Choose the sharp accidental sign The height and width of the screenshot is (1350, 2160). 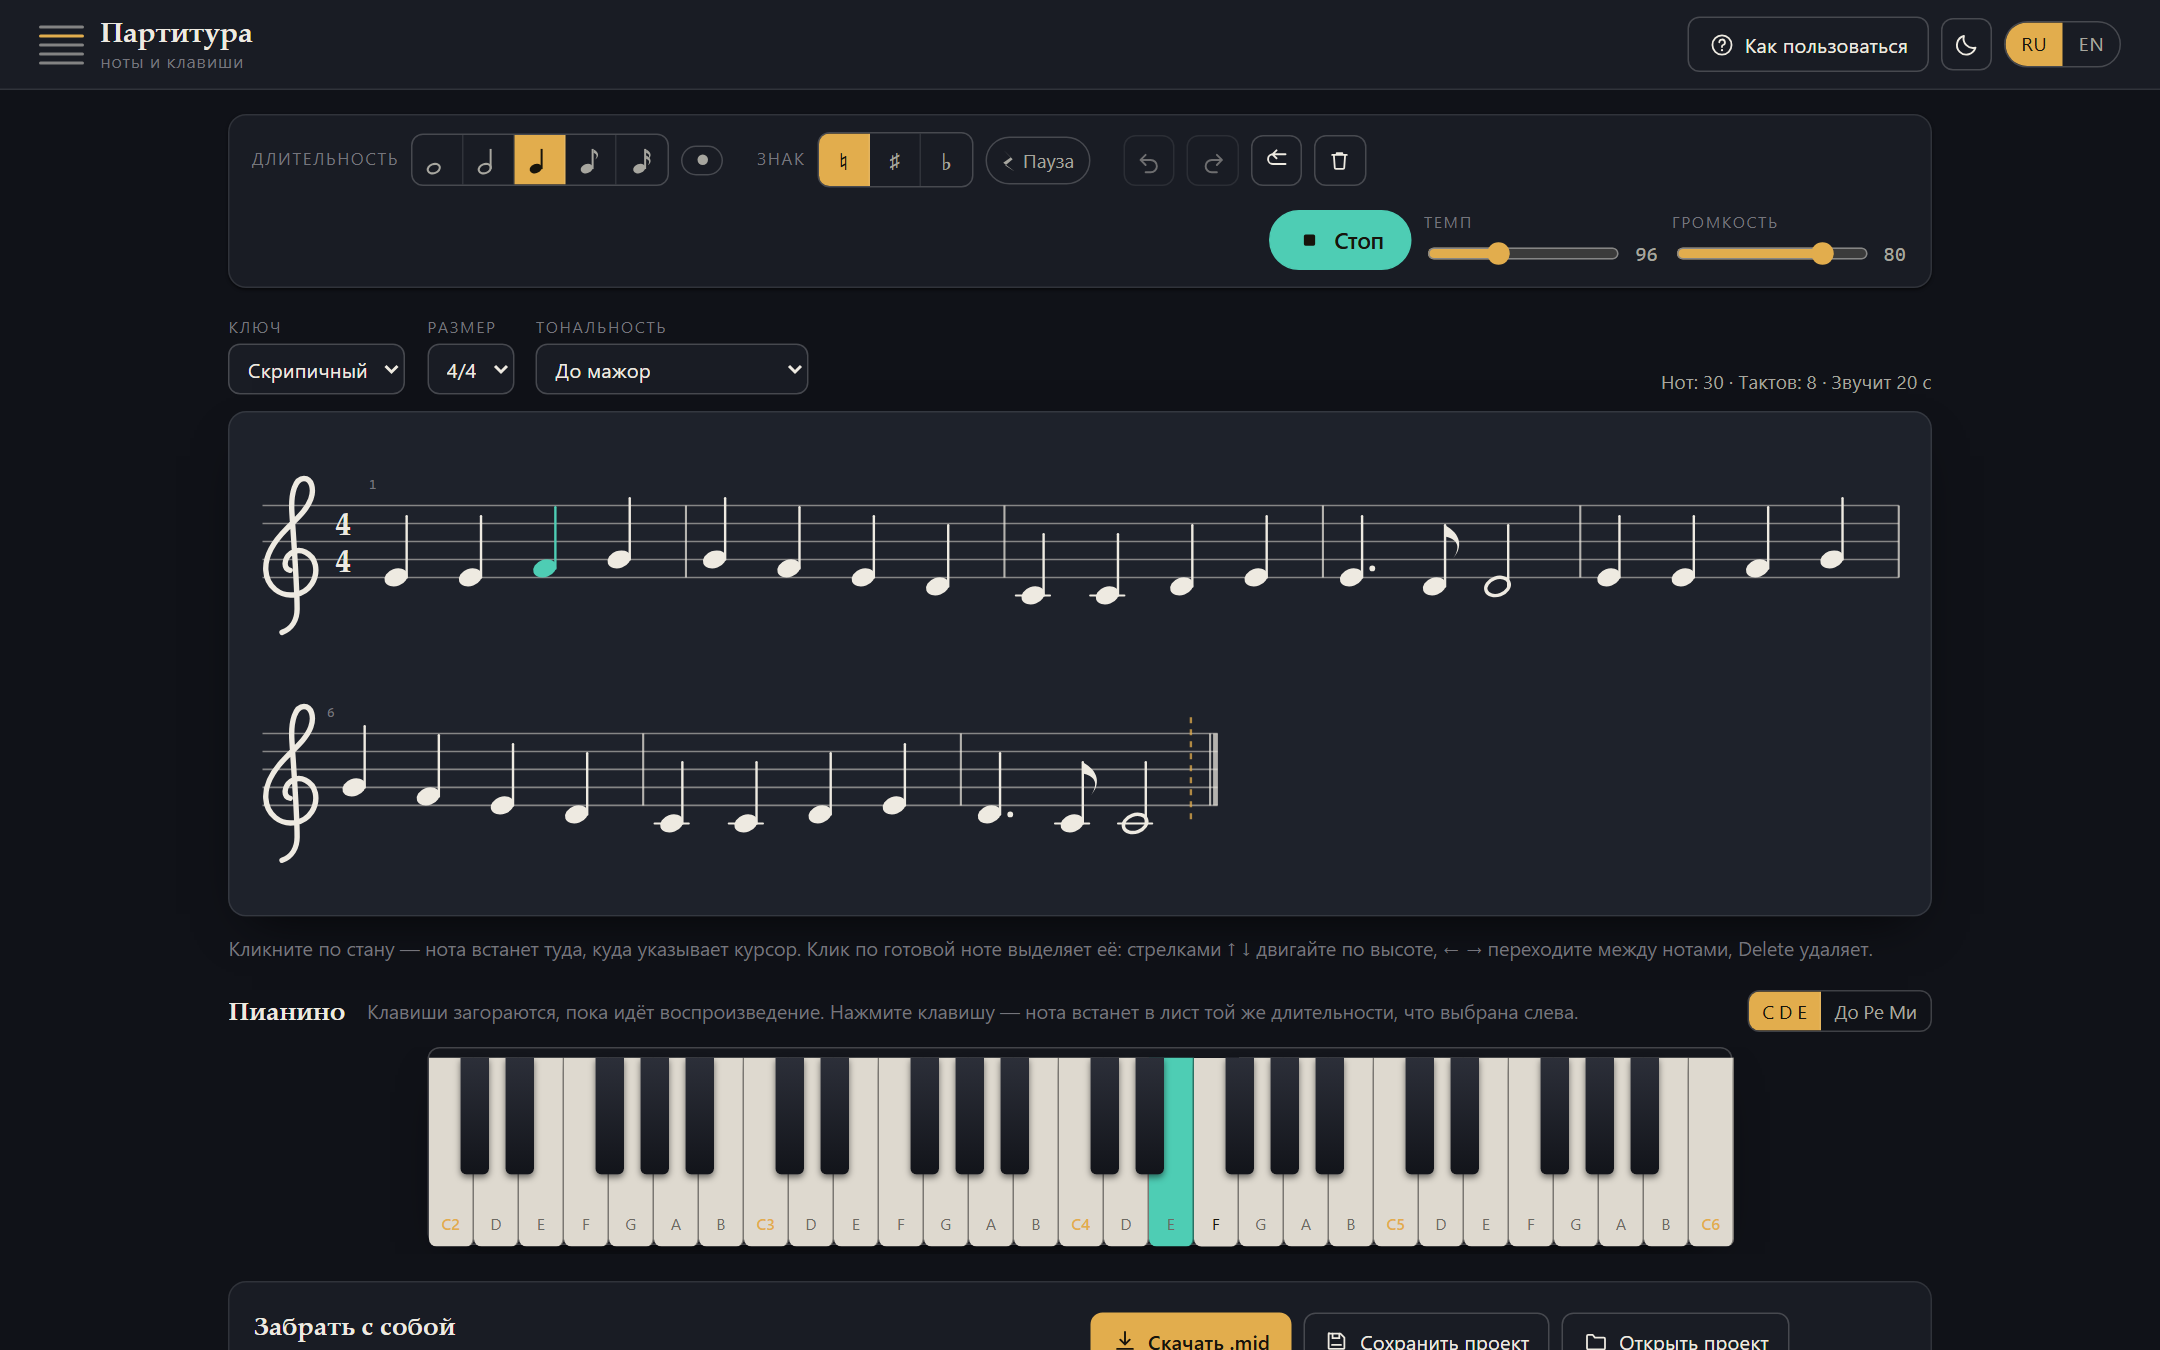pyautogui.click(x=895, y=160)
